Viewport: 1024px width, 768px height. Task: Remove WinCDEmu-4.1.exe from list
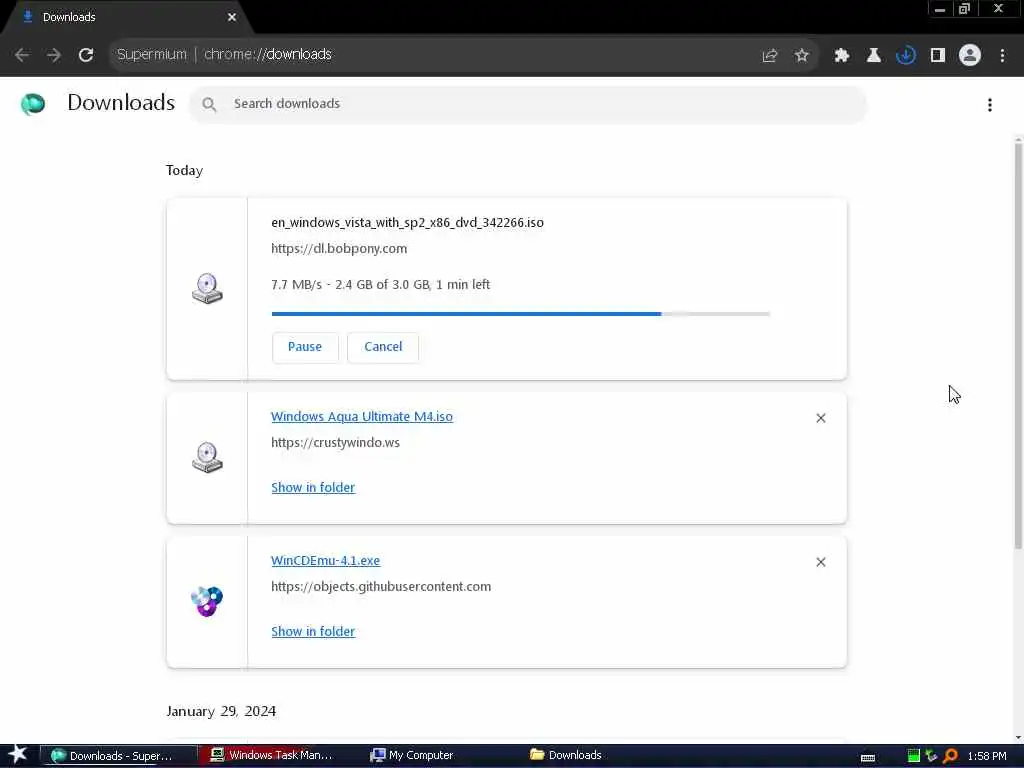tap(821, 562)
